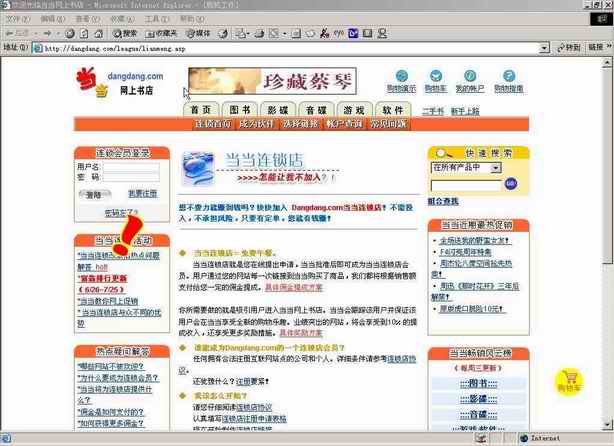614x446 pixels.
Task: Click the 珍藏蔡琴 banner advertisement
Action: (x=272, y=81)
